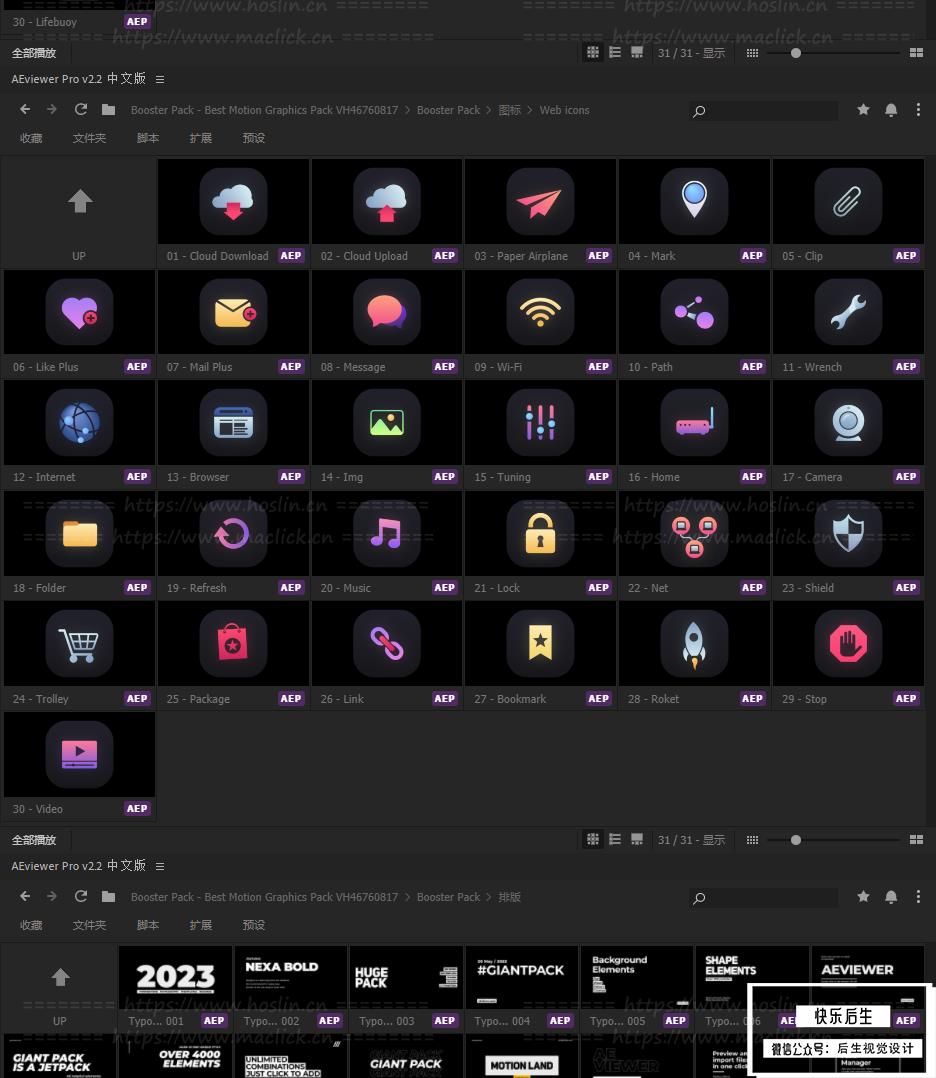Toggle grid thumbnail view above Web icons panel
936x1078 pixels.
[x=593, y=52]
